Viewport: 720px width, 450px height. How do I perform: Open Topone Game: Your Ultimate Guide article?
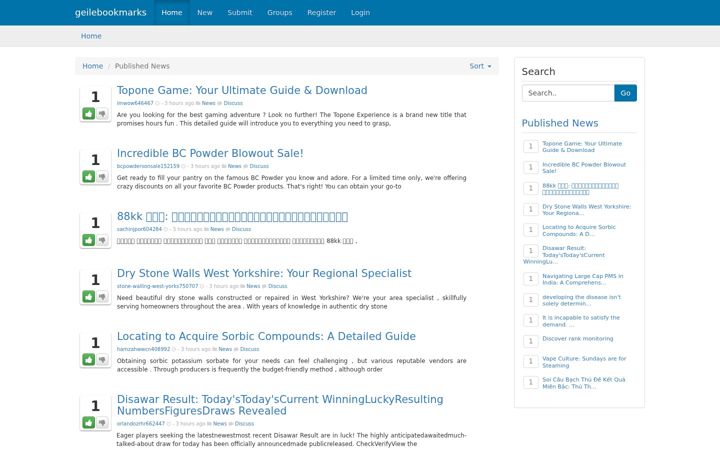pos(242,90)
